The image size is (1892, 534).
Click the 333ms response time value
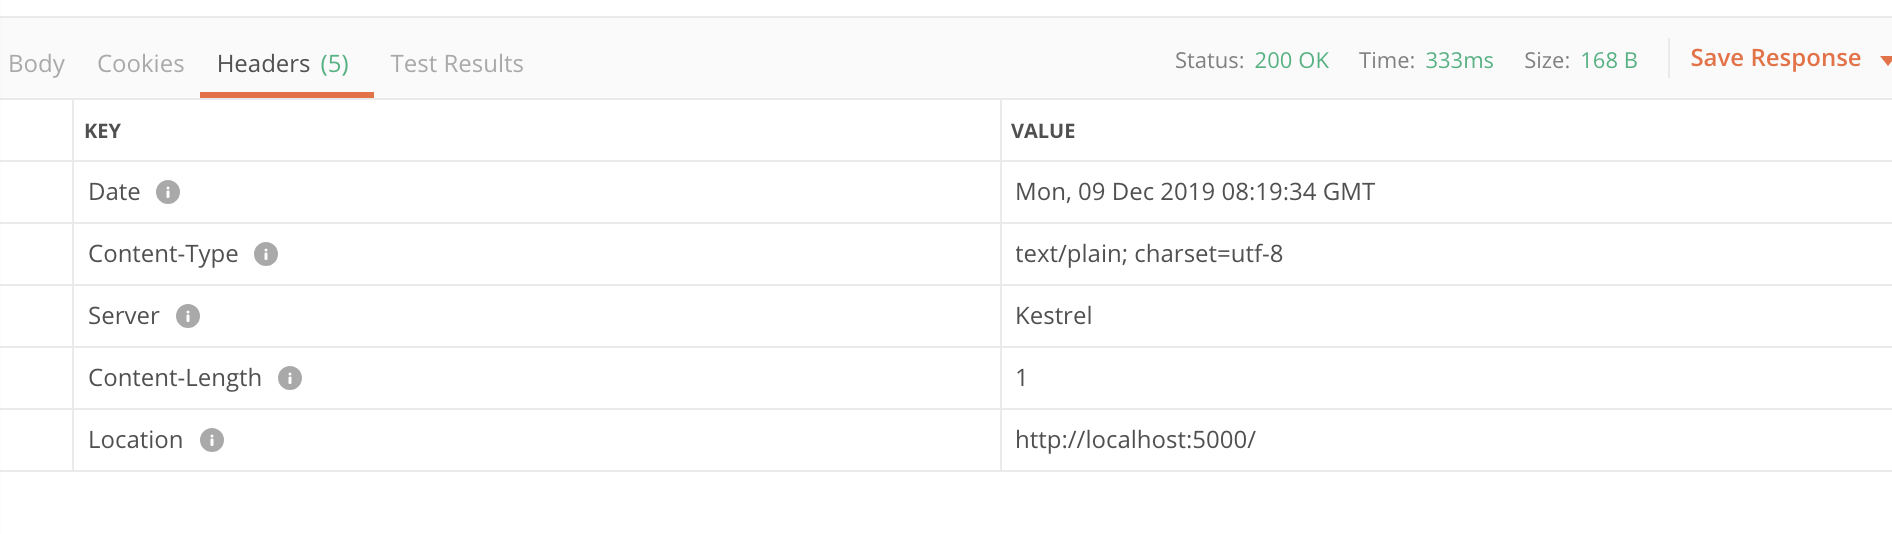(1459, 61)
